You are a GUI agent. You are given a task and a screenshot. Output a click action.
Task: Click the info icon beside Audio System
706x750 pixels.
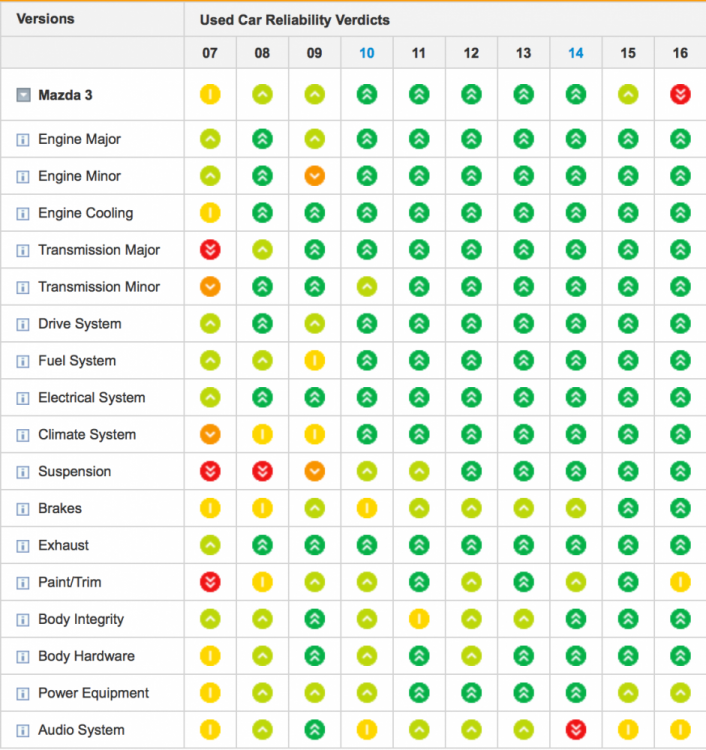pos(22,731)
